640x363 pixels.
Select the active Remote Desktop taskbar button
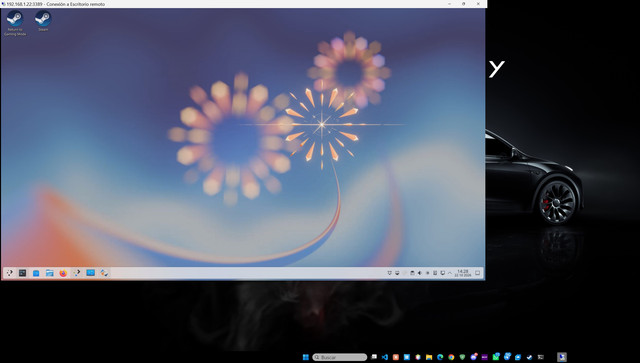(x=562, y=357)
